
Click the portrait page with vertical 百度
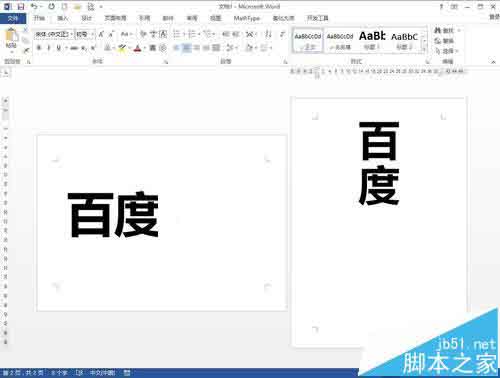click(x=379, y=222)
